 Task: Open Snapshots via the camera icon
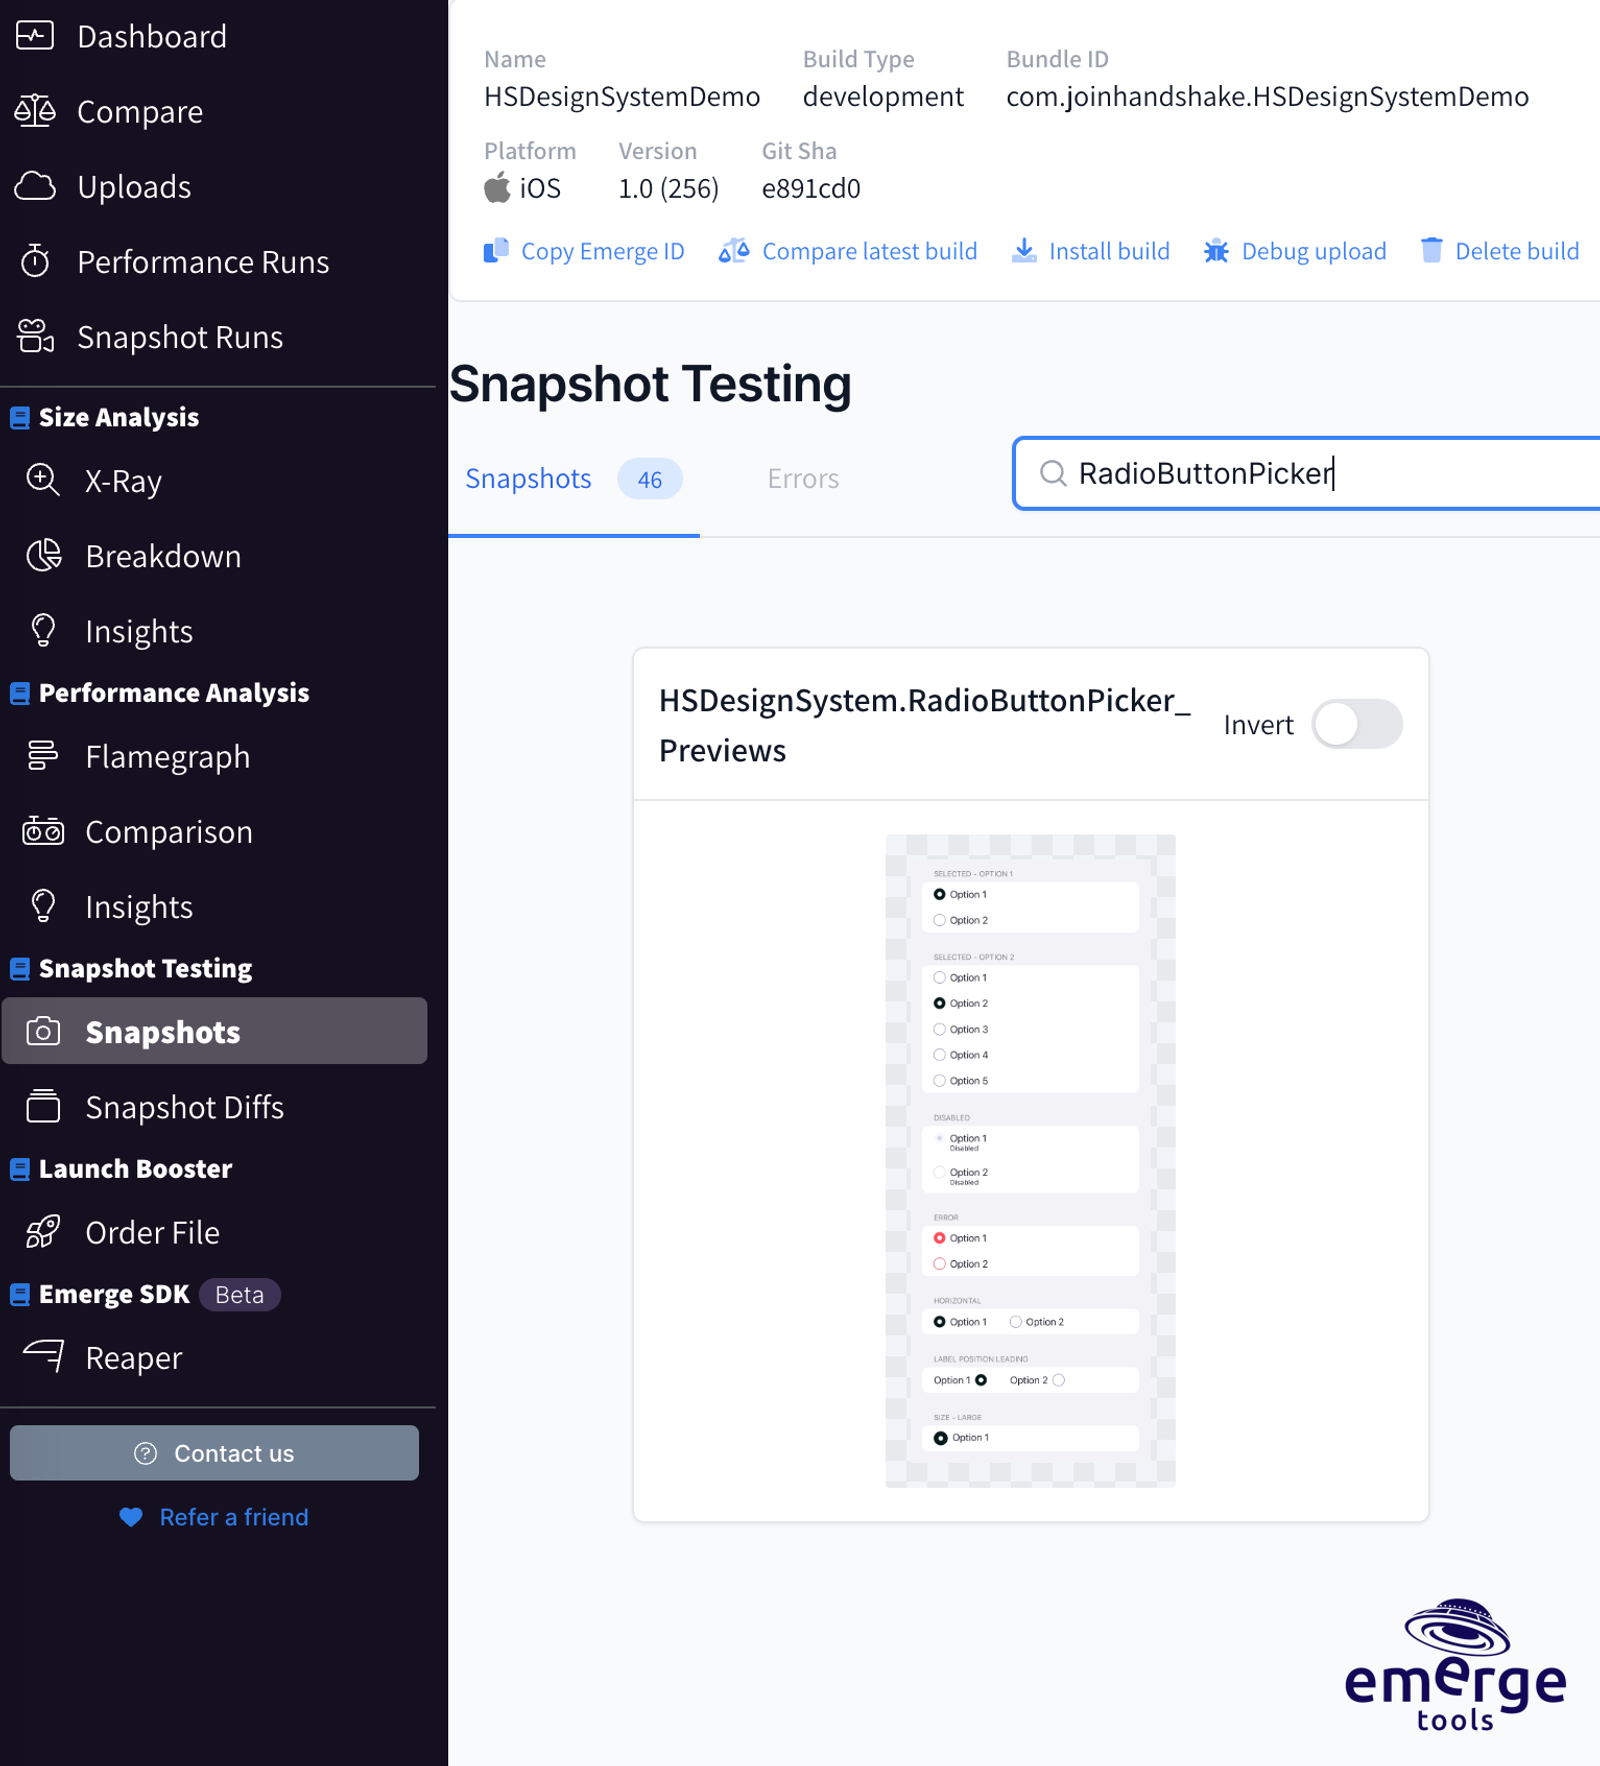(42, 1031)
